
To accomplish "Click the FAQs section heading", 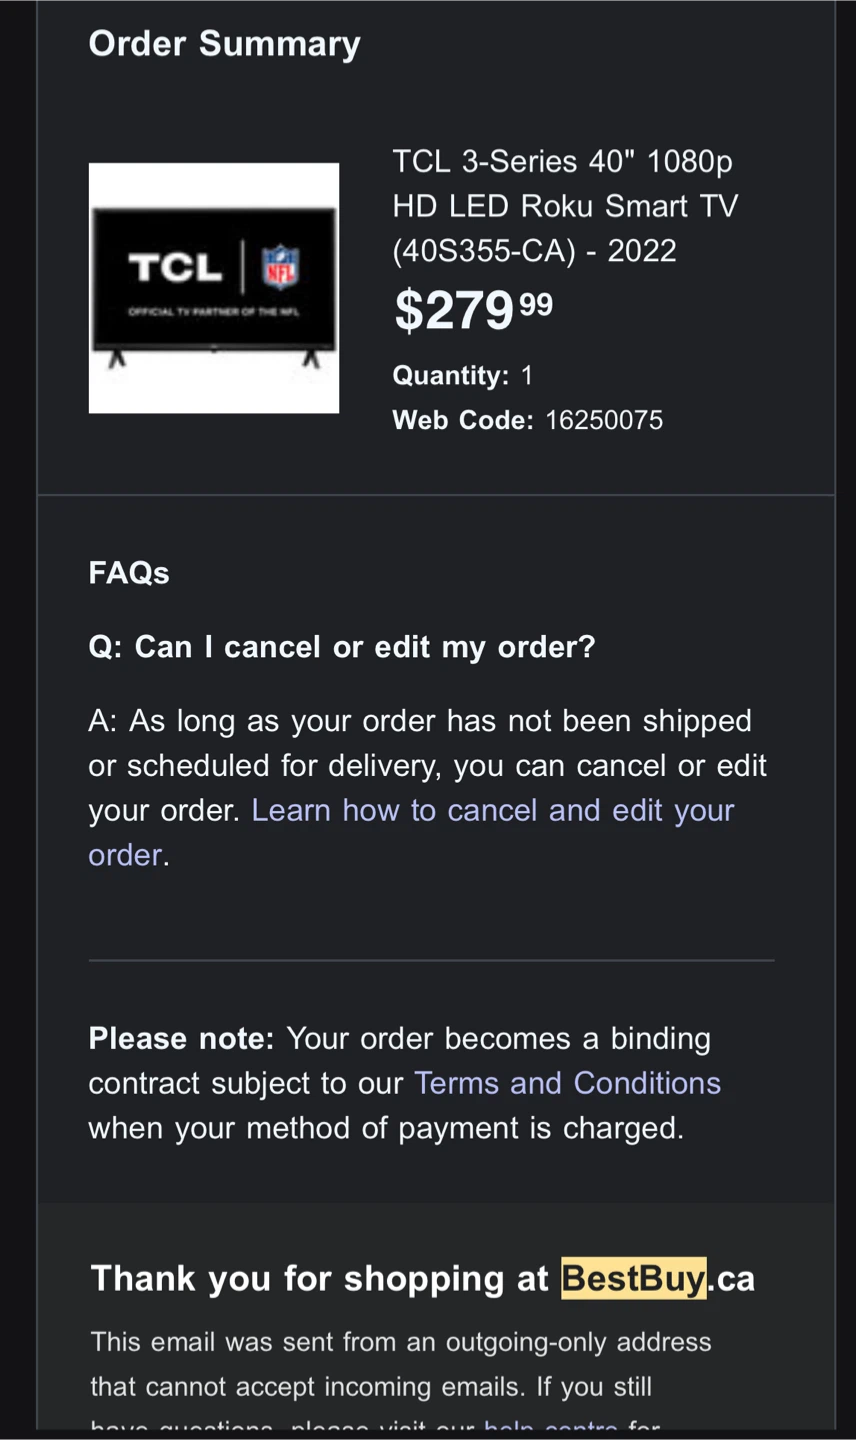I will 129,573.
